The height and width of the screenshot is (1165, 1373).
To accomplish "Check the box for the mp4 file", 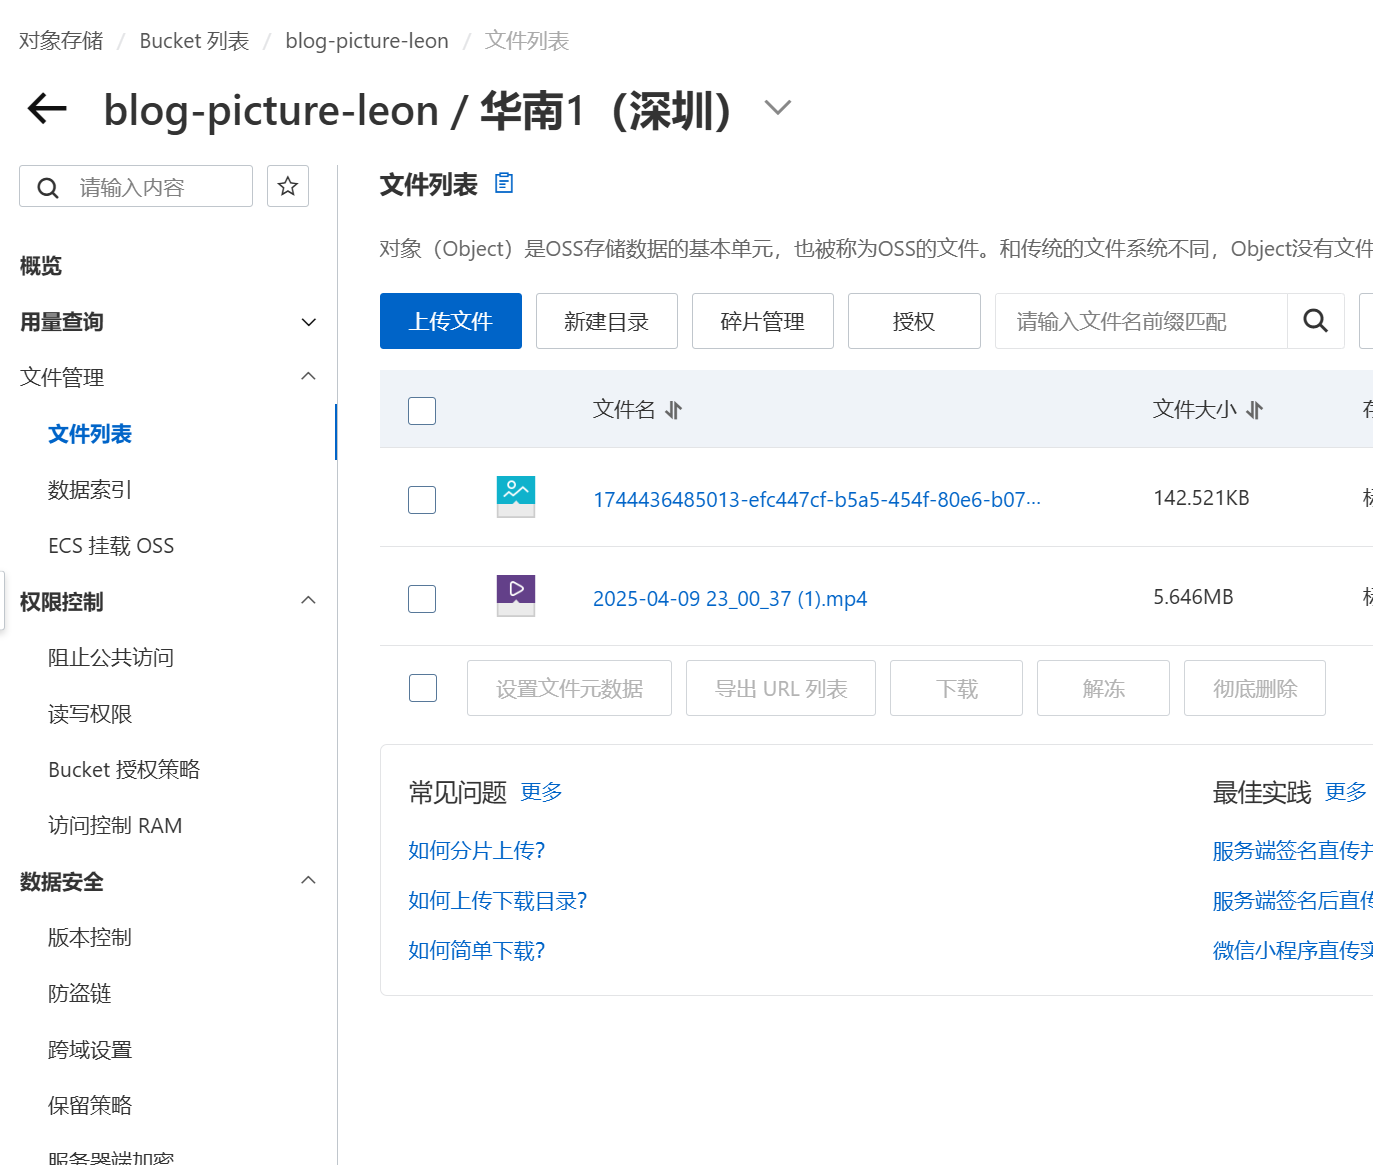I will [x=422, y=599].
